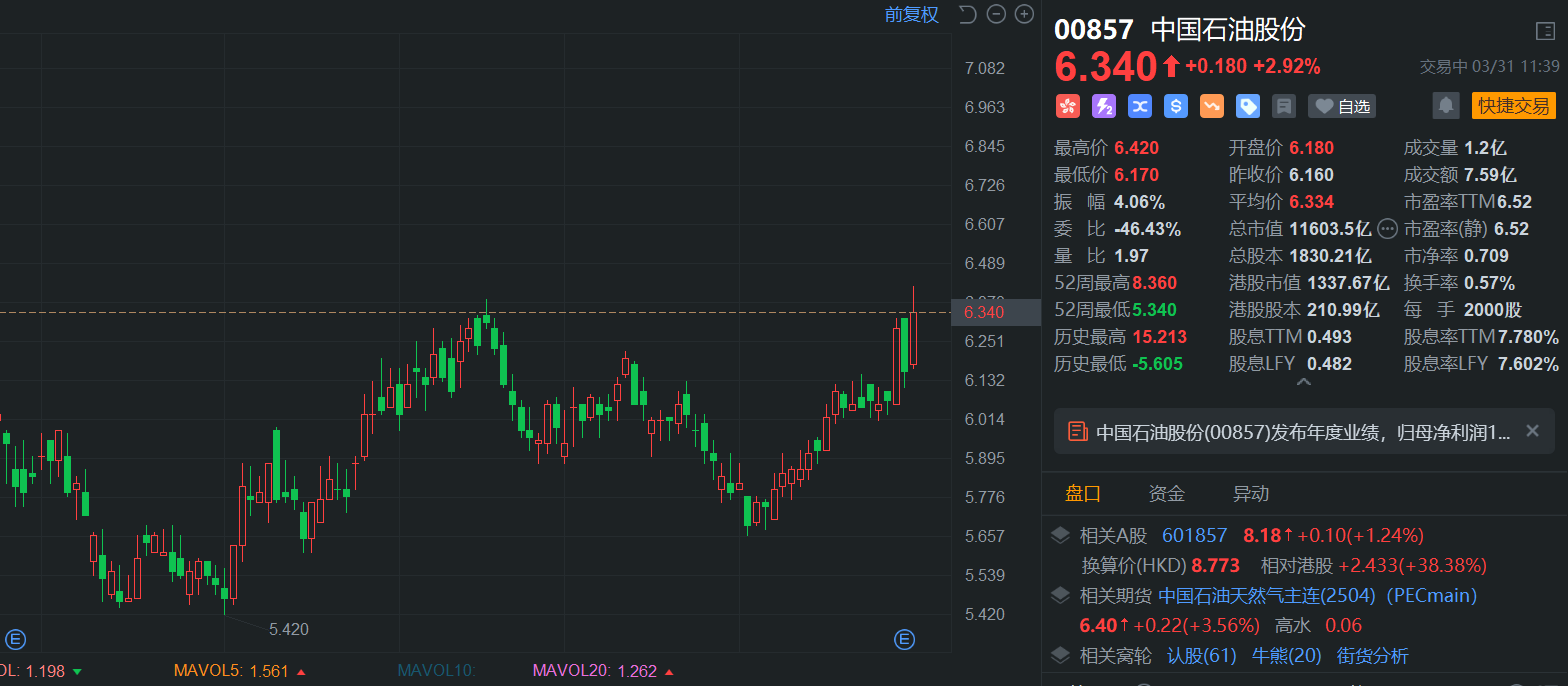Open the price alert bell icon
The image size is (1568, 686).
[1445, 106]
